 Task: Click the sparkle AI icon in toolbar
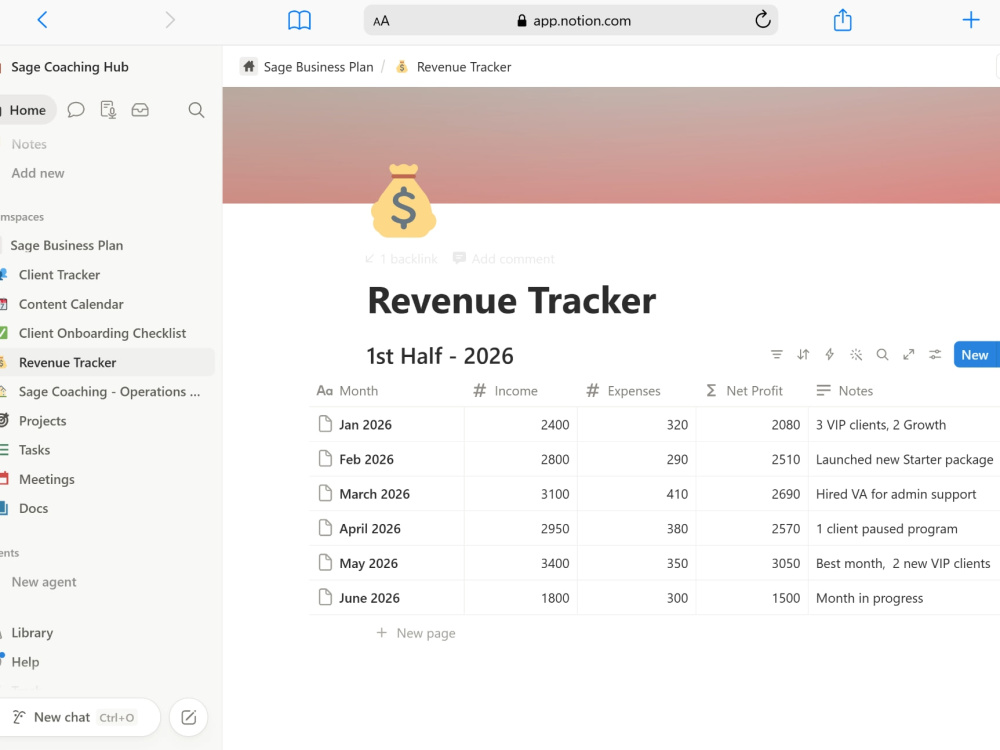[856, 355]
